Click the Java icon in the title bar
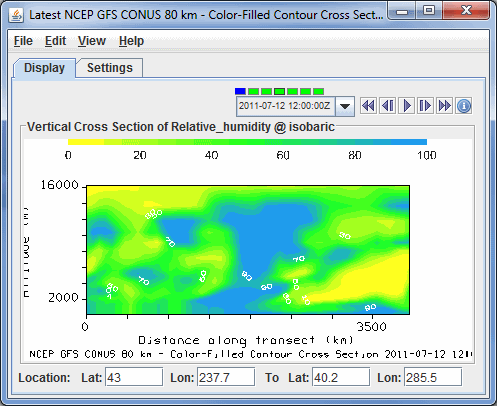497x406 pixels. pos(16,15)
